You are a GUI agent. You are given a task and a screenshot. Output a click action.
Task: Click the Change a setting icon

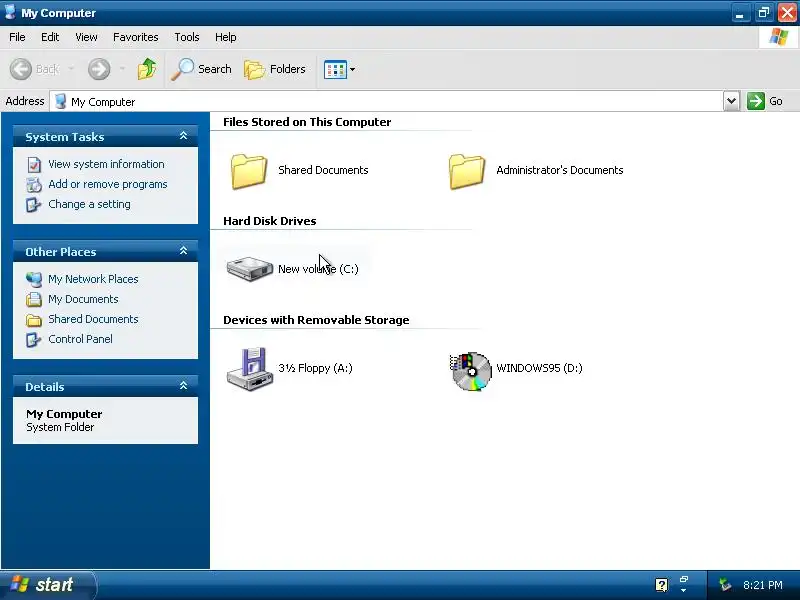(34, 205)
